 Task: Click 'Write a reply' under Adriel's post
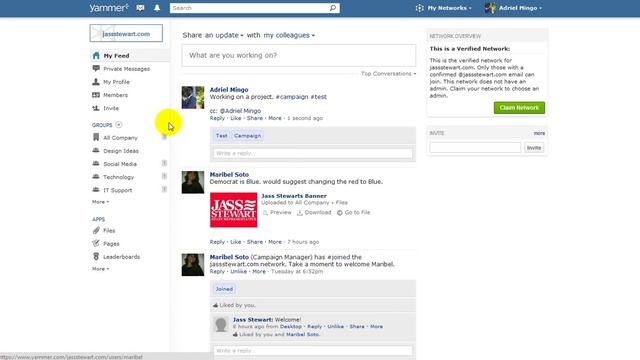point(313,153)
